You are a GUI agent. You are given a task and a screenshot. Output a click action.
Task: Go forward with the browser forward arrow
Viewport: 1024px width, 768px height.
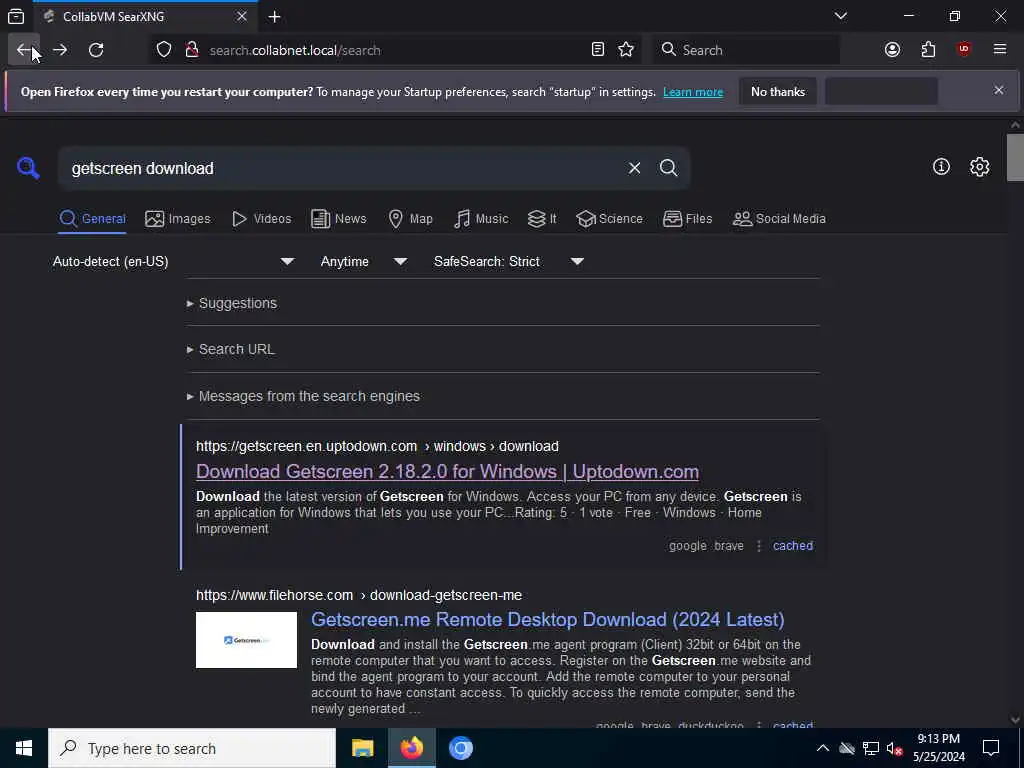click(60, 50)
